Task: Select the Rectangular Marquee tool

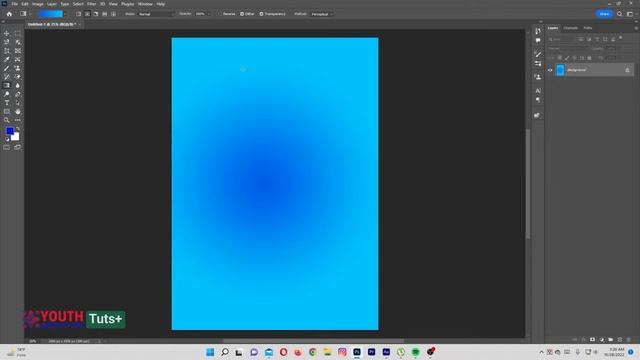Action: (x=18, y=33)
